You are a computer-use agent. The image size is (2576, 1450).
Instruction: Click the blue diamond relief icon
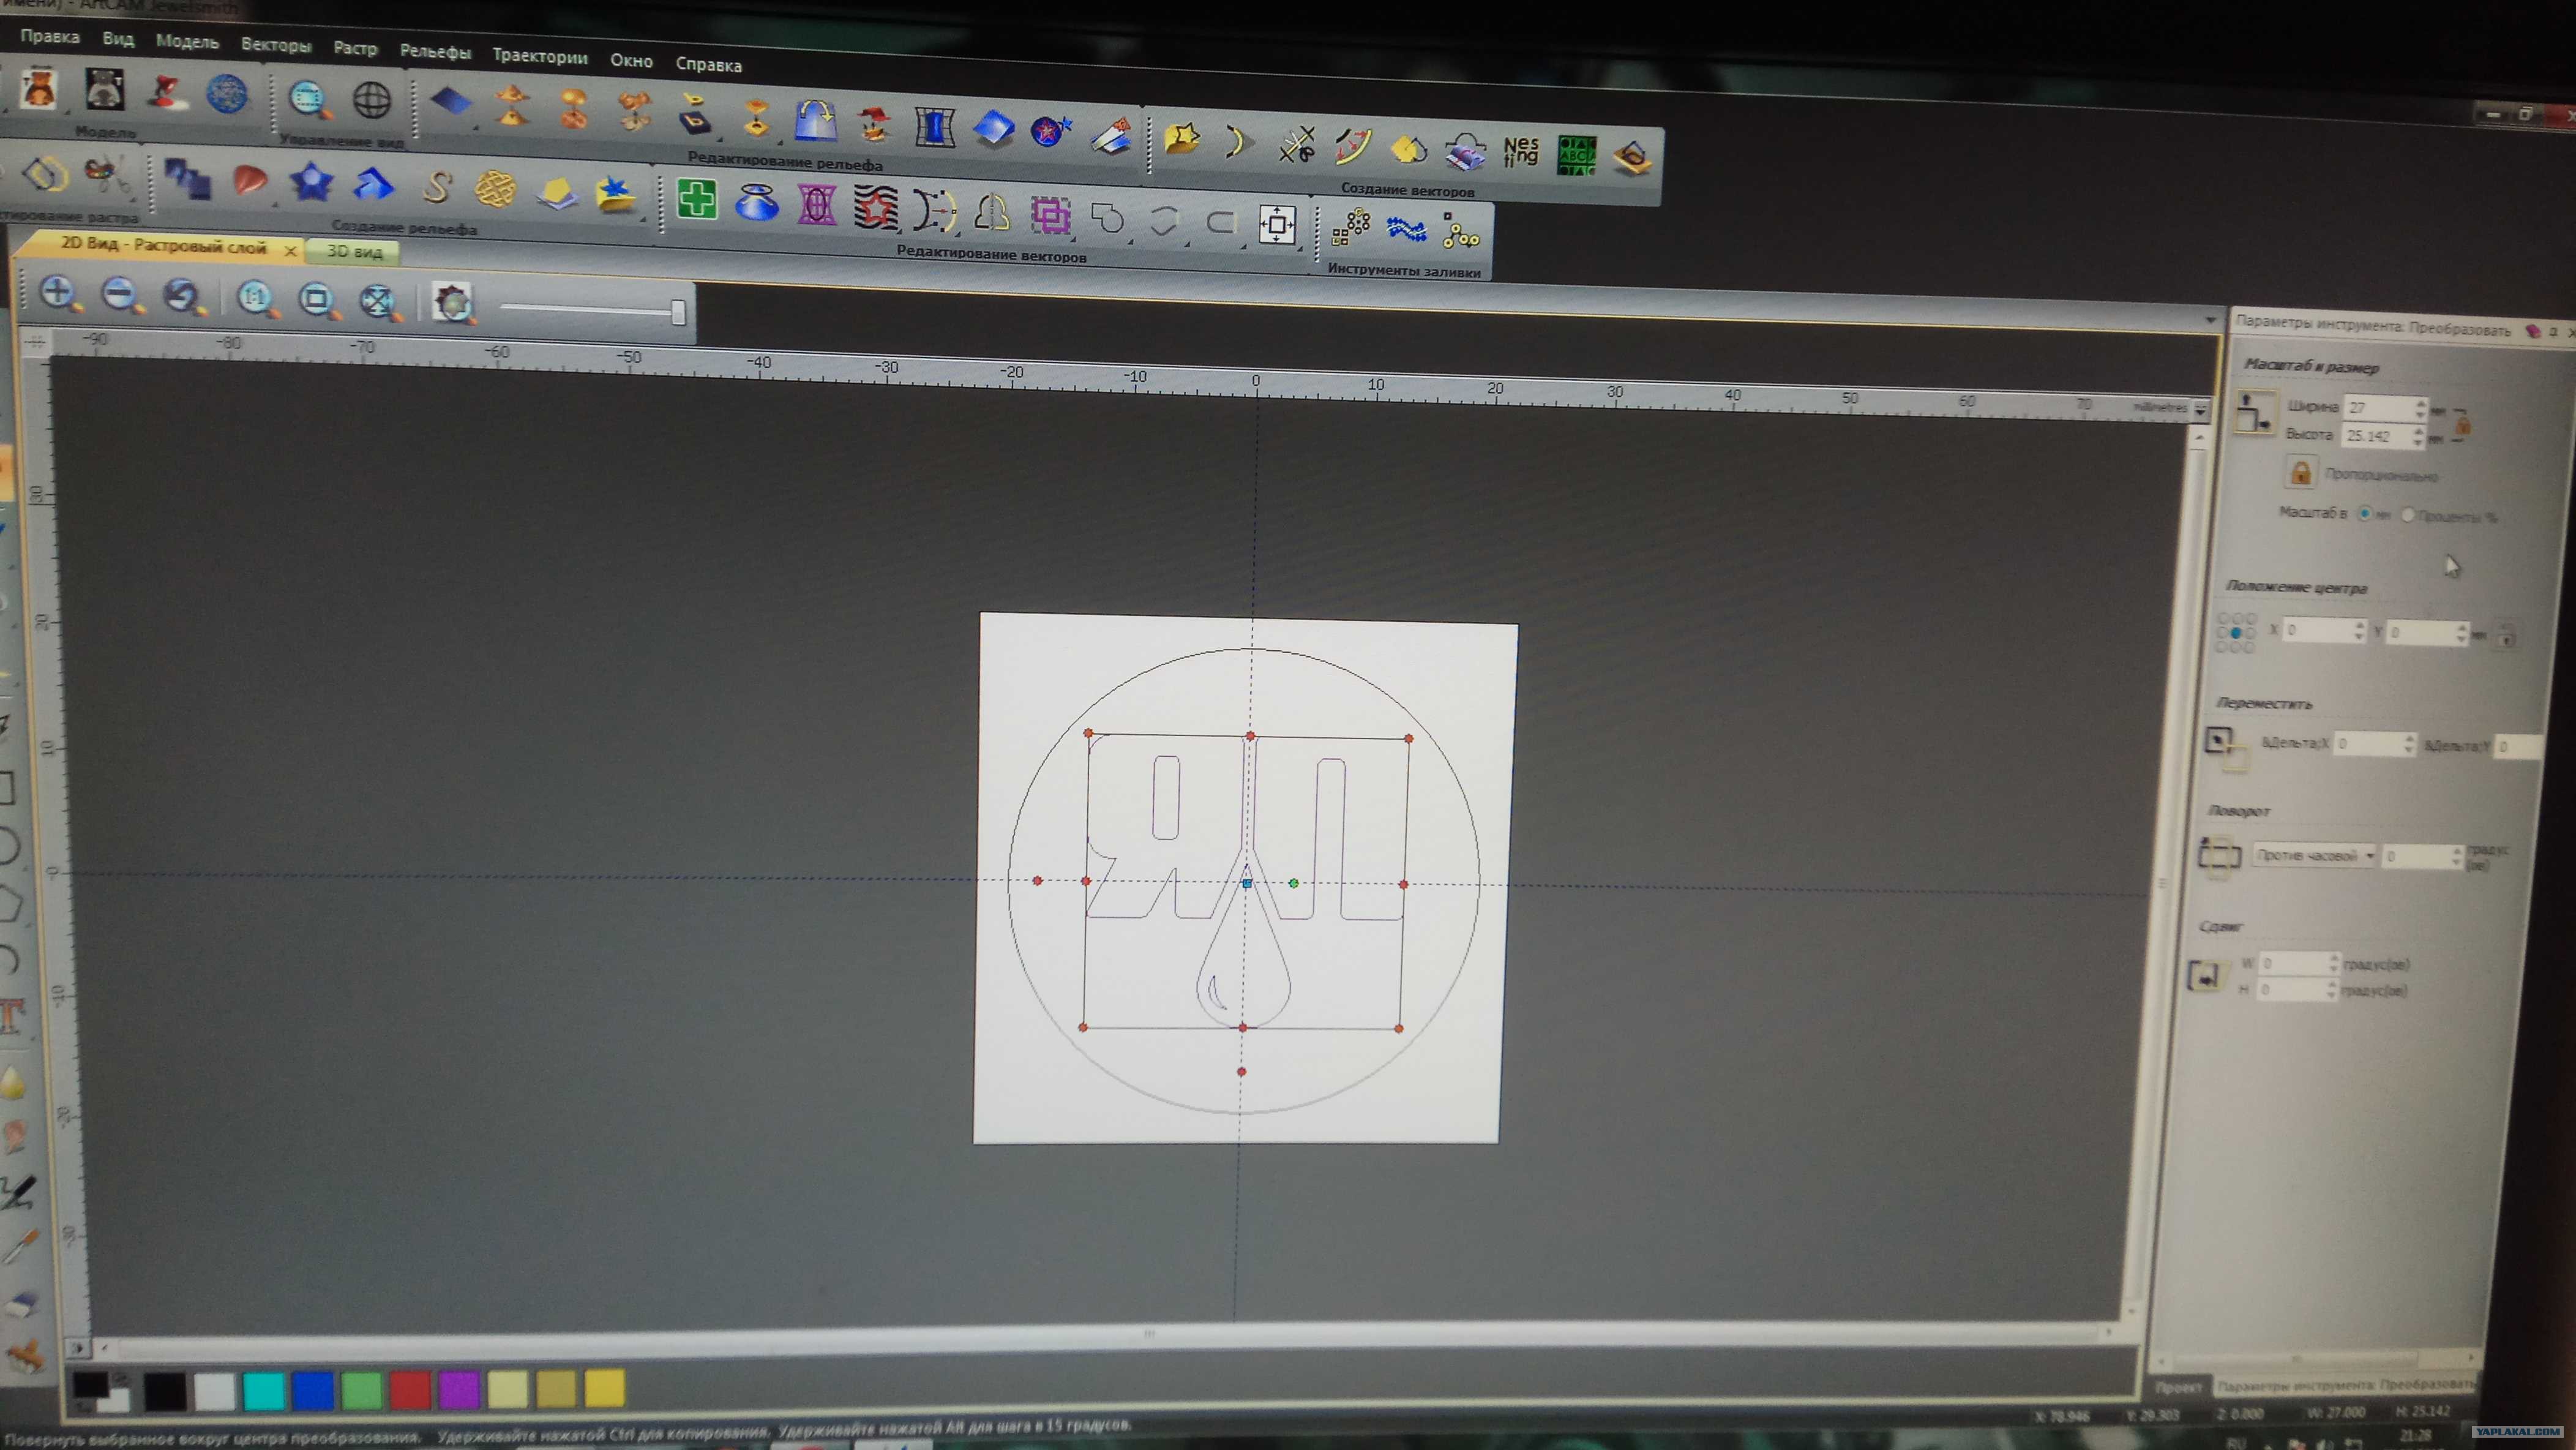(x=451, y=102)
